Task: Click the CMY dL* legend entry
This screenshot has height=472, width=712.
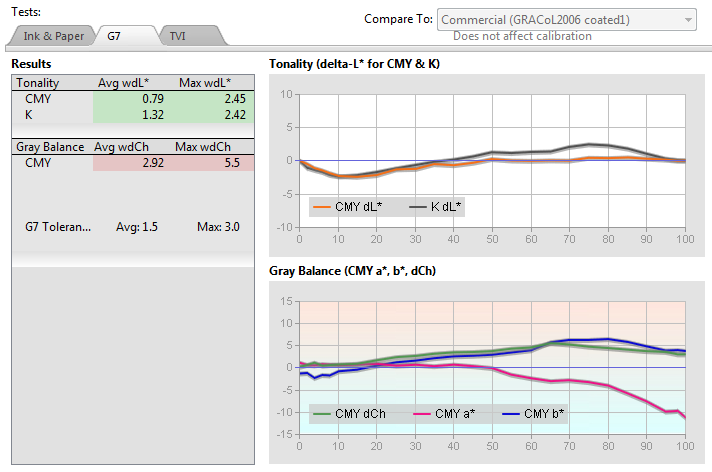Action: click(x=348, y=207)
